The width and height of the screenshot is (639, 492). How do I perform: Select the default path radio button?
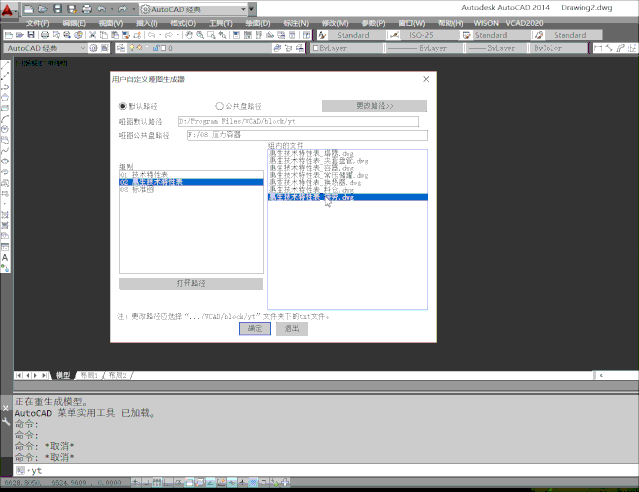point(122,106)
